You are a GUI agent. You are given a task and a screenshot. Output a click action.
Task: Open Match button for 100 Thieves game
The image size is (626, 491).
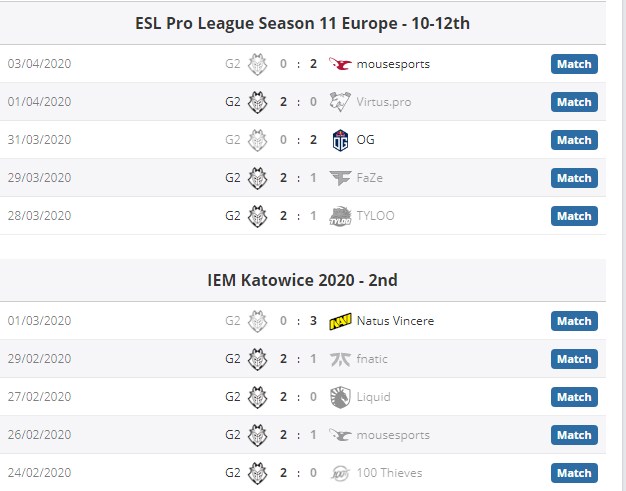(x=574, y=473)
